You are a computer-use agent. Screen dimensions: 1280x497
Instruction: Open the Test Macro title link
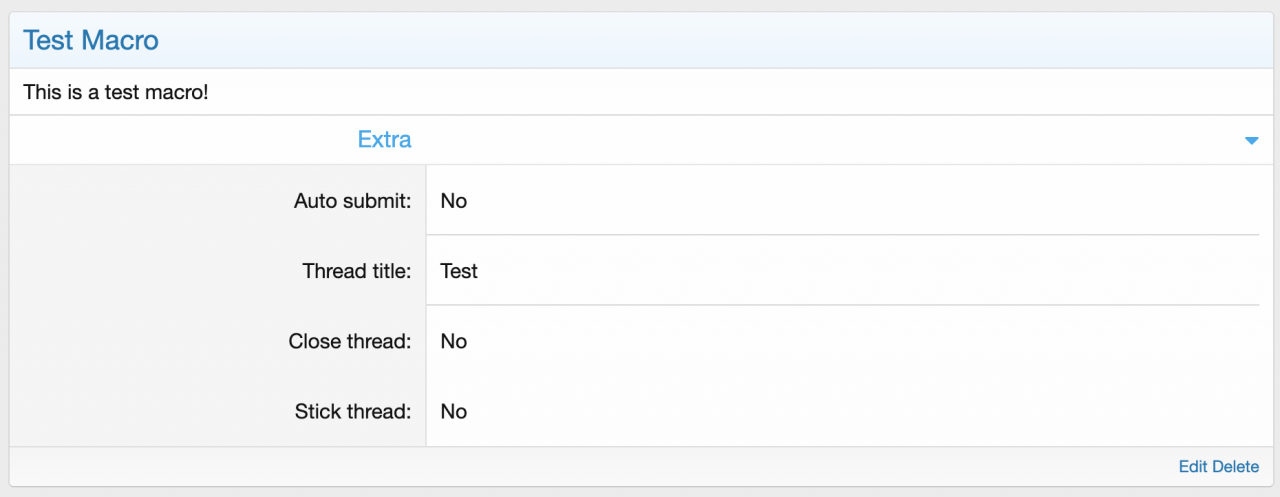(91, 41)
